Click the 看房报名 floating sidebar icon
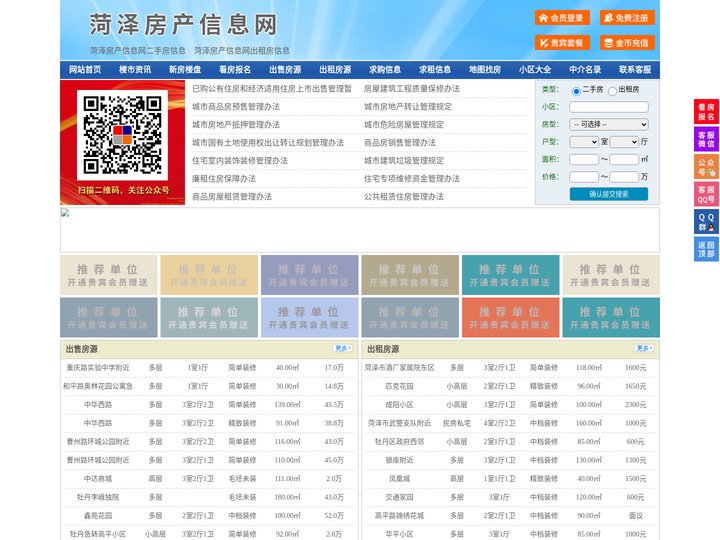The height and width of the screenshot is (540, 720). (706, 112)
